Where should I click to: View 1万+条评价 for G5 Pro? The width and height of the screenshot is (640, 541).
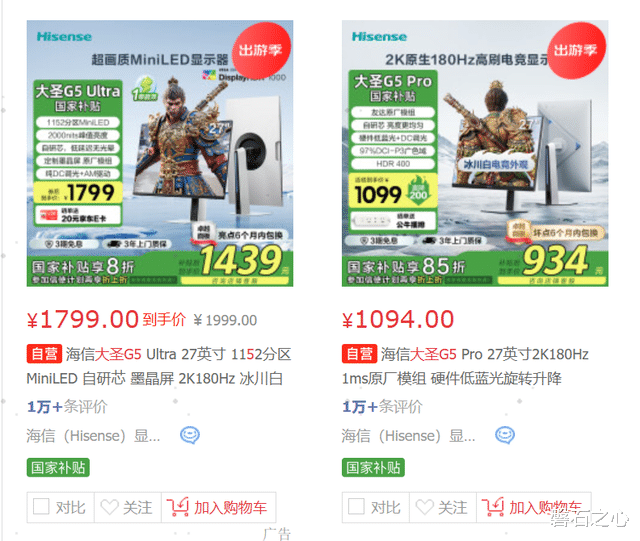click(x=382, y=407)
